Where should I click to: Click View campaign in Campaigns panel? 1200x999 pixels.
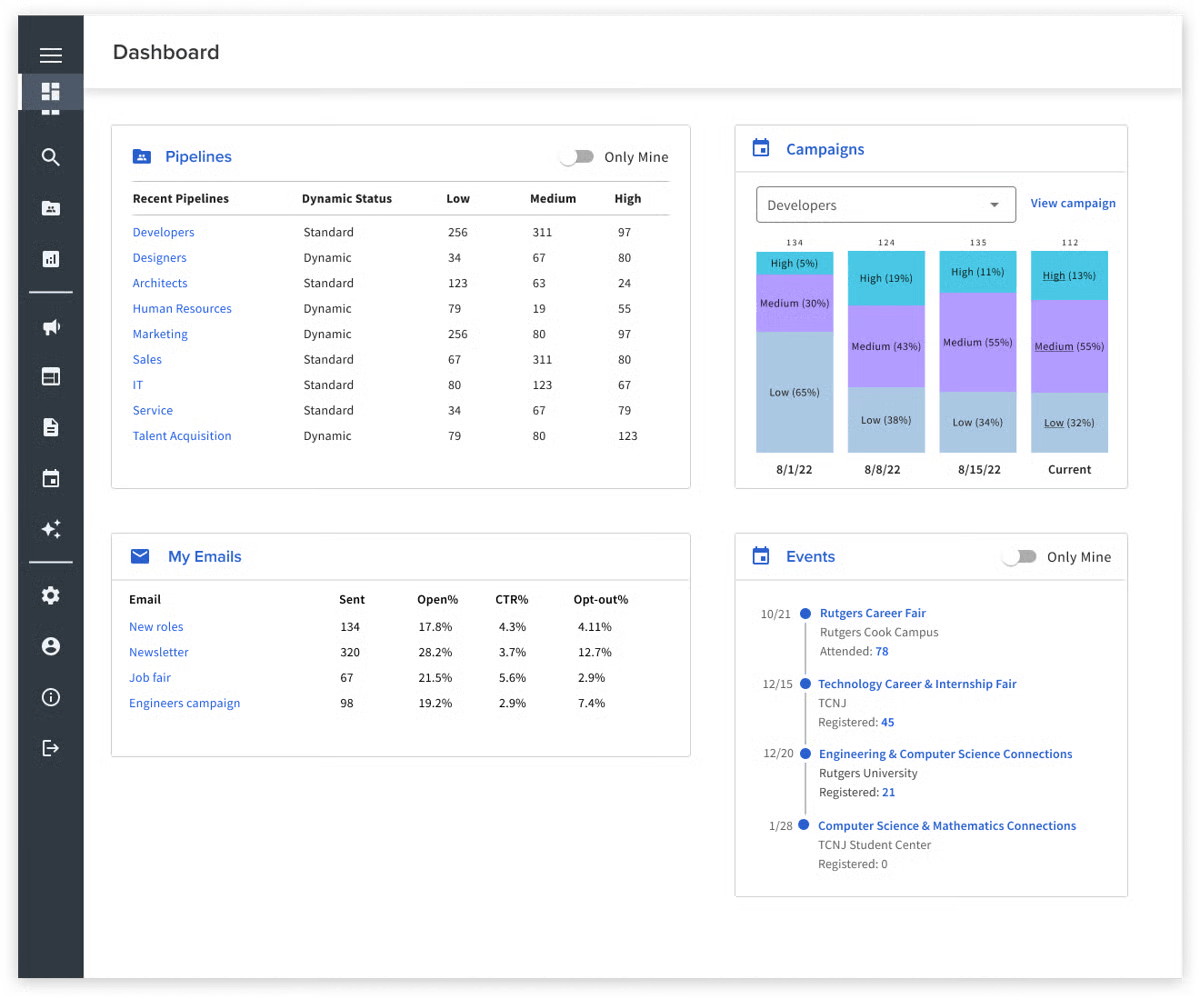click(1073, 203)
